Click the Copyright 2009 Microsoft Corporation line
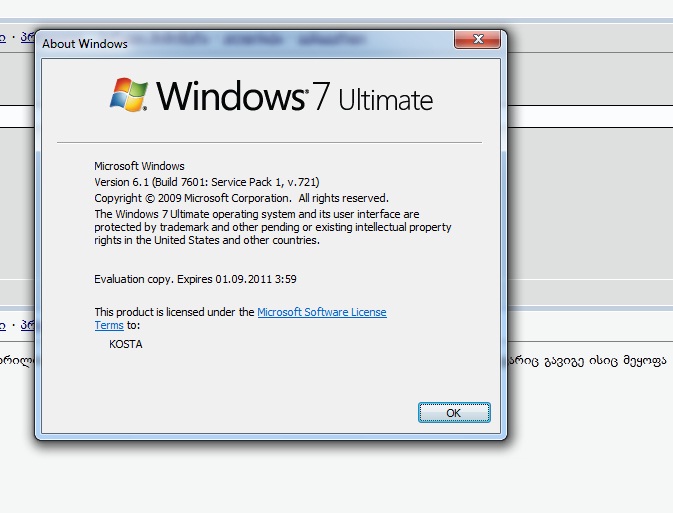The width and height of the screenshot is (673, 513). point(241,198)
